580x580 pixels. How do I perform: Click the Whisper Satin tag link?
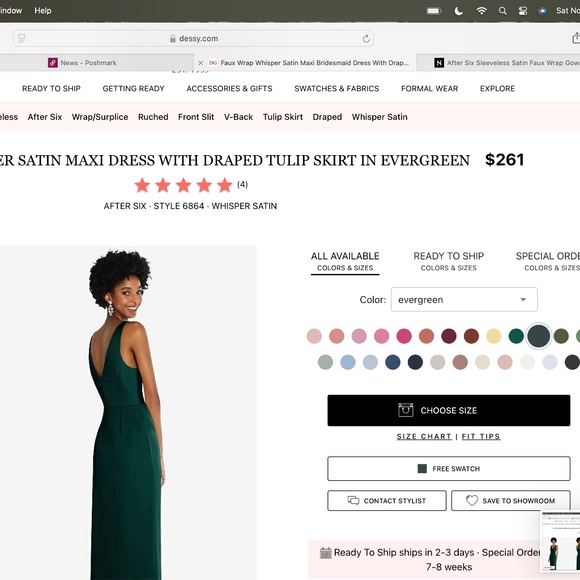coord(380,117)
